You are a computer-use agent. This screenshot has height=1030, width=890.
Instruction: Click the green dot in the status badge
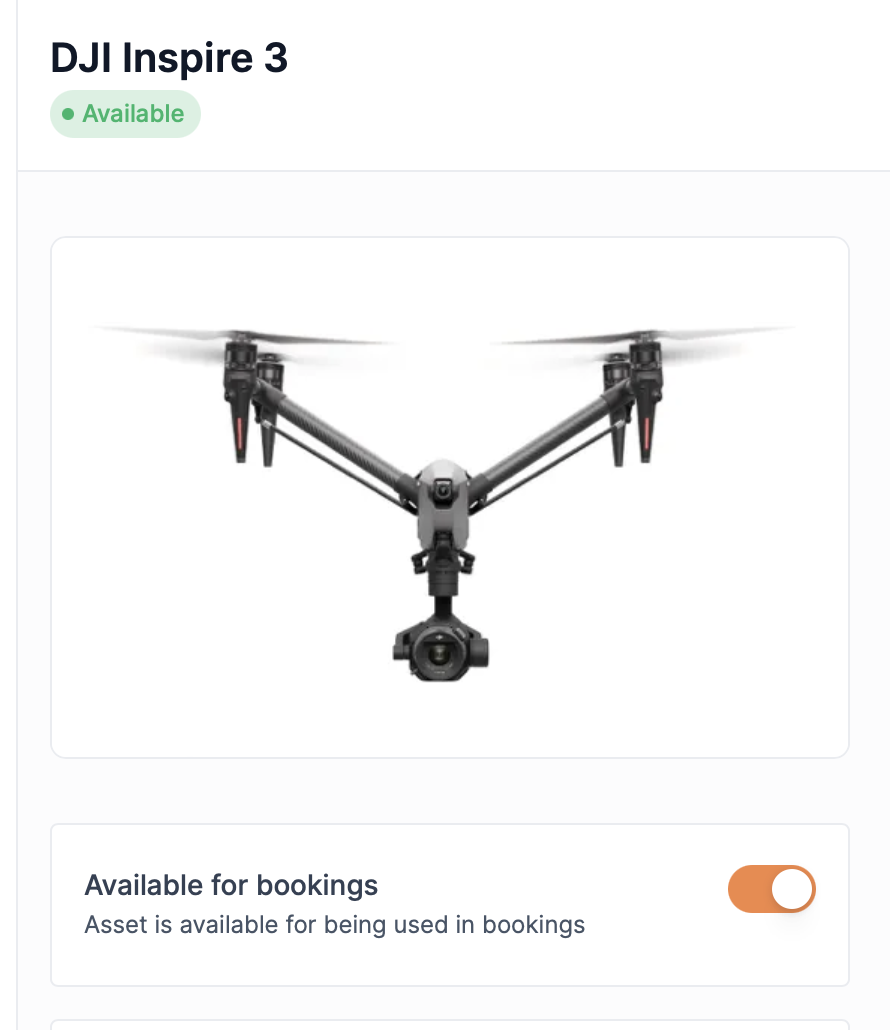pos(68,114)
